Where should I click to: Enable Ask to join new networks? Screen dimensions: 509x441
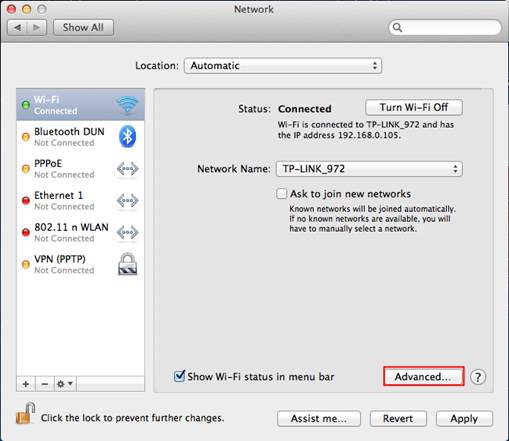point(282,194)
